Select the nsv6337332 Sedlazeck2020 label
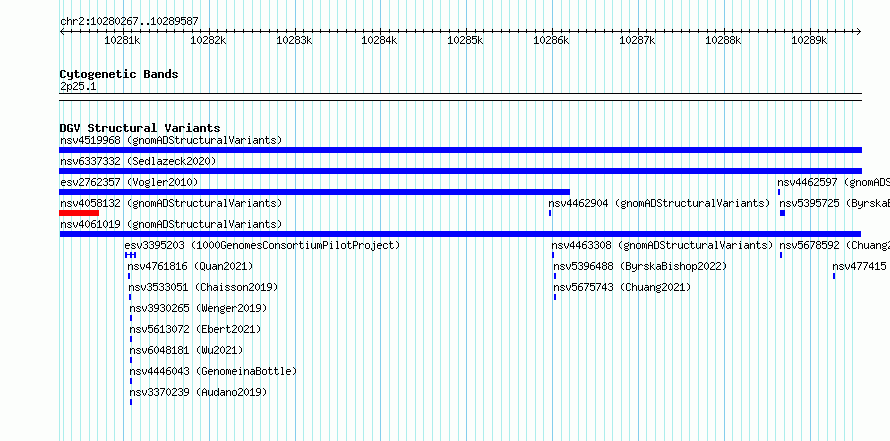 [138, 161]
